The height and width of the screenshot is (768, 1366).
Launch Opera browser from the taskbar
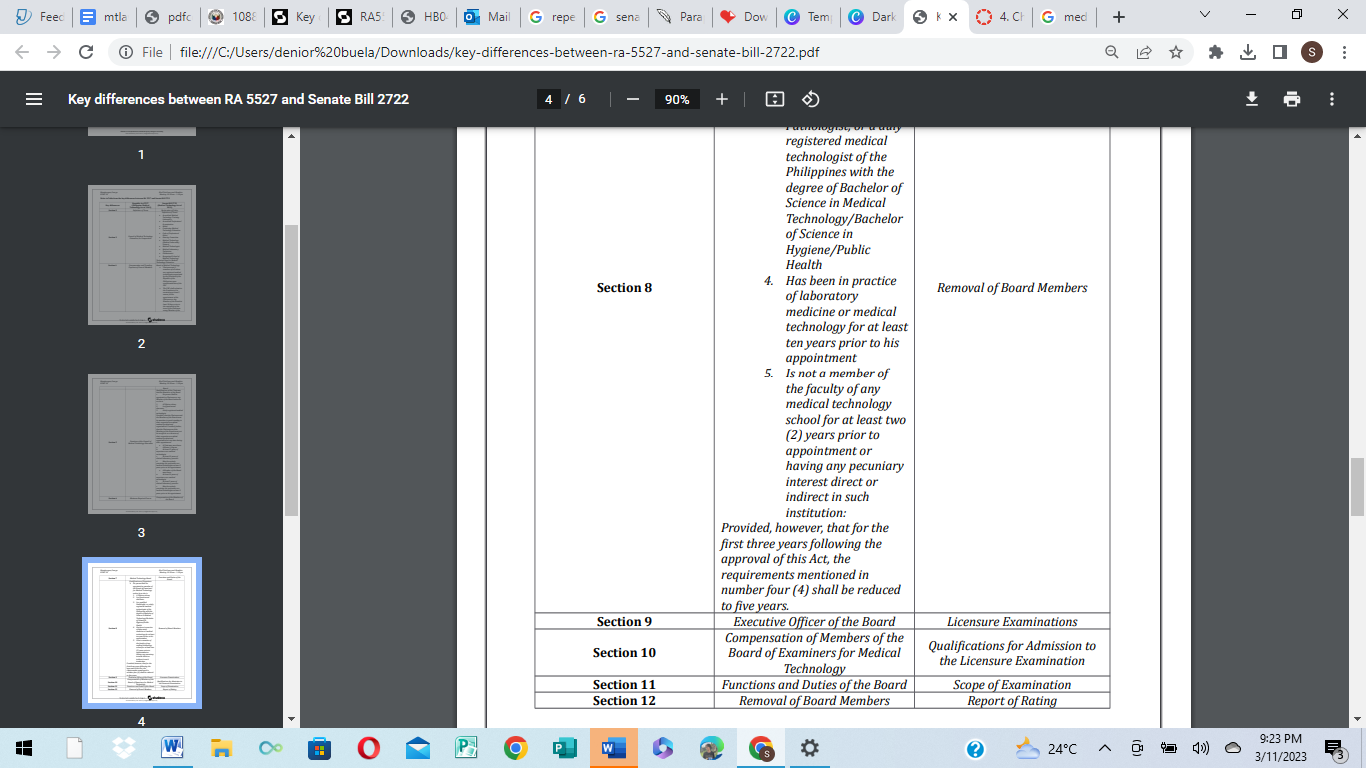tap(367, 748)
